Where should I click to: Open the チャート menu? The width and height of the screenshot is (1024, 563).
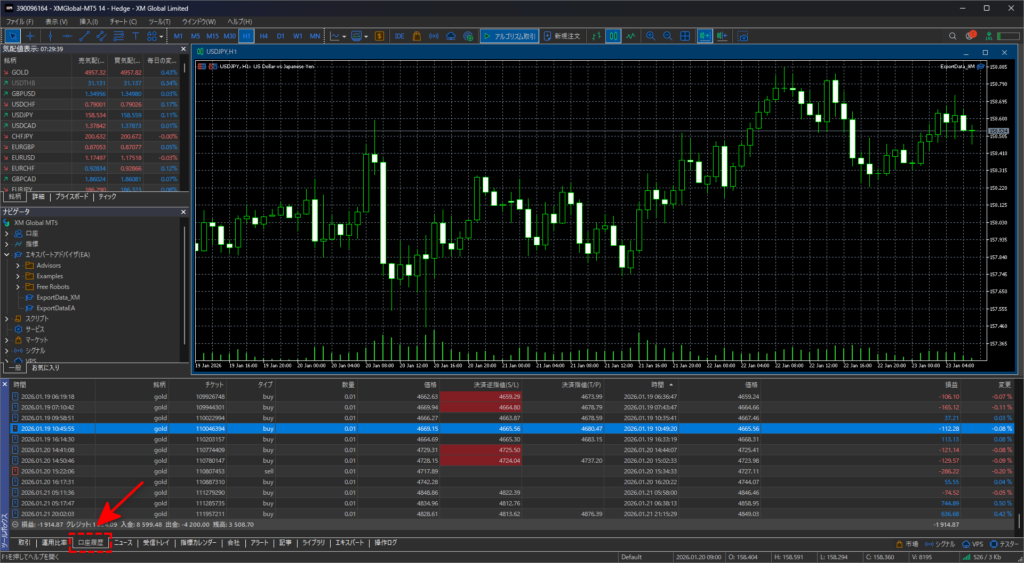click(122, 21)
